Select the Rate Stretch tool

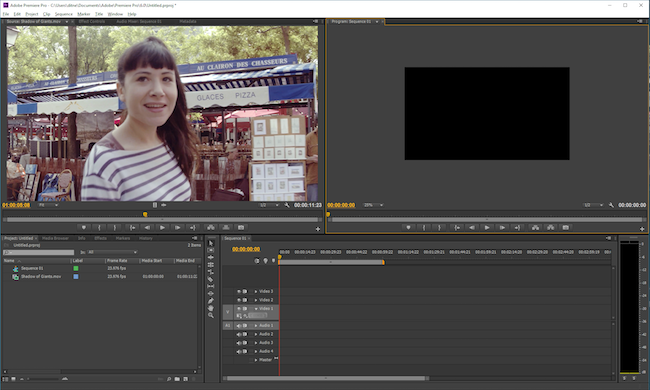pyautogui.click(x=211, y=272)
